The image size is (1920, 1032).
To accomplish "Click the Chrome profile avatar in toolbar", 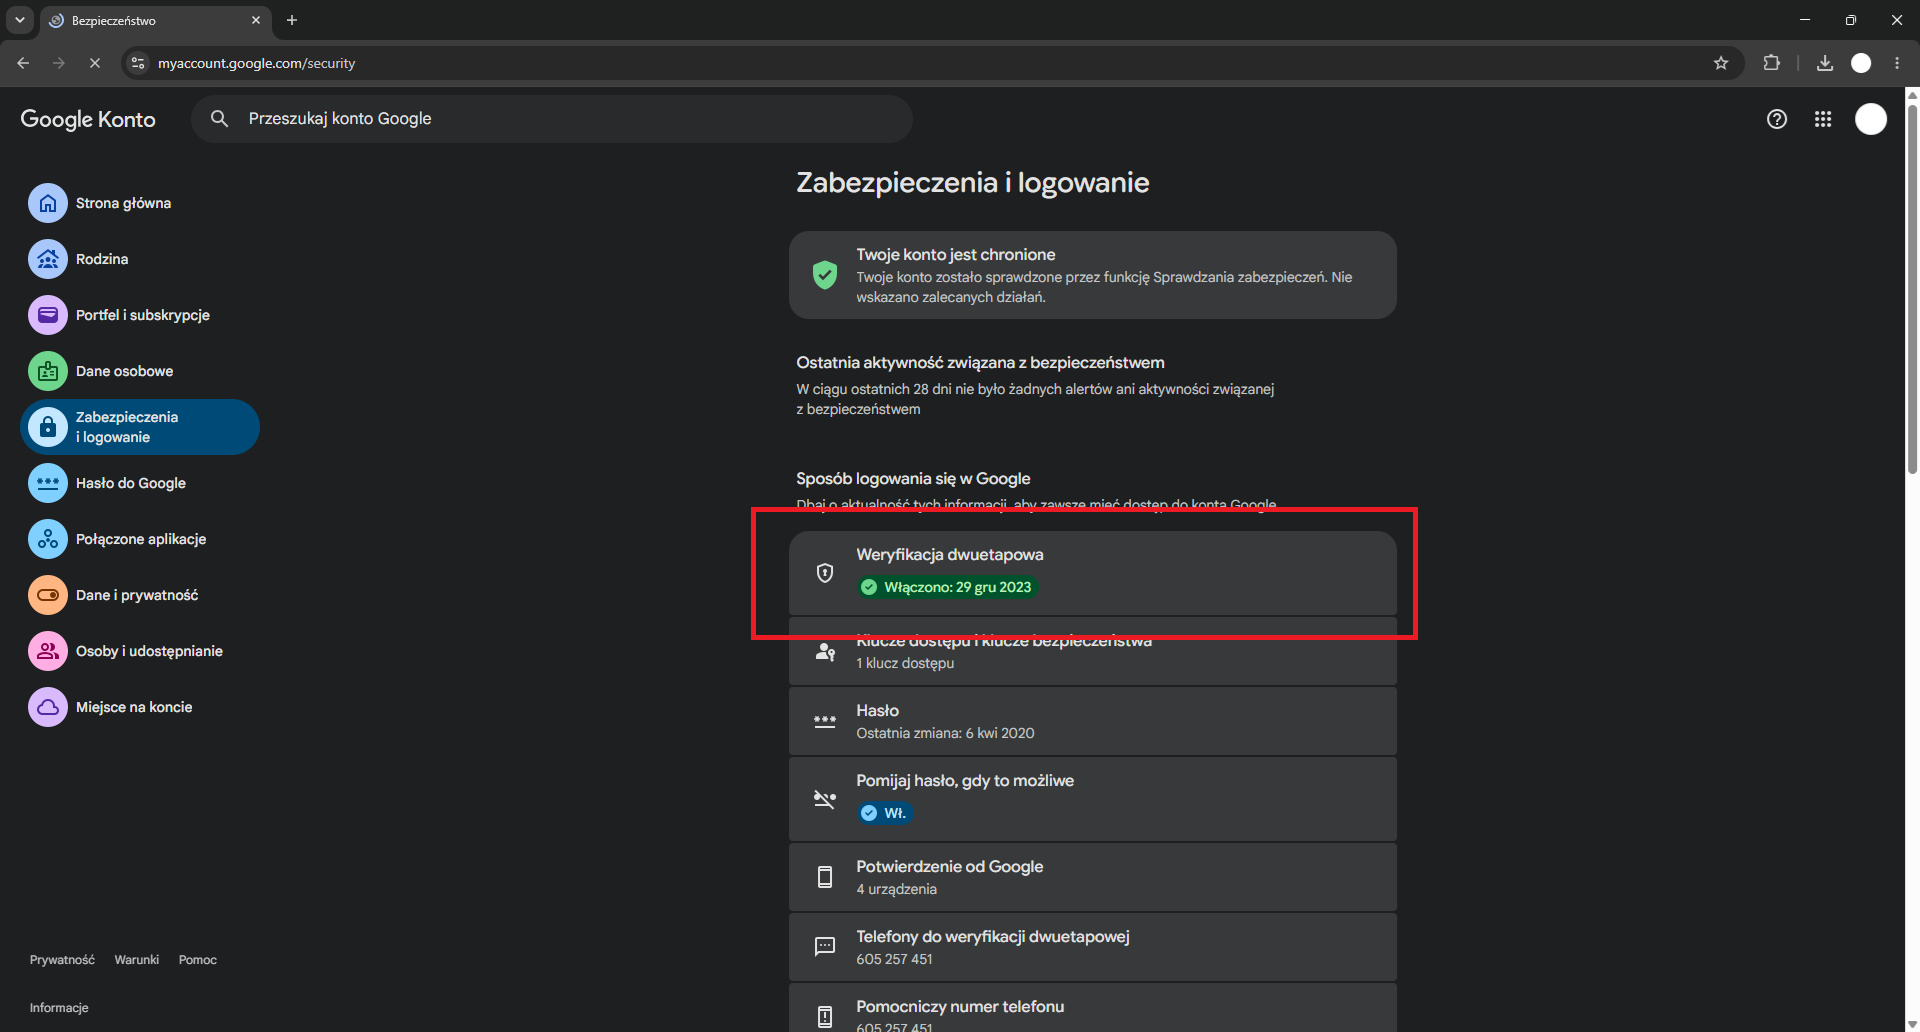I will tap(1861, 63).
